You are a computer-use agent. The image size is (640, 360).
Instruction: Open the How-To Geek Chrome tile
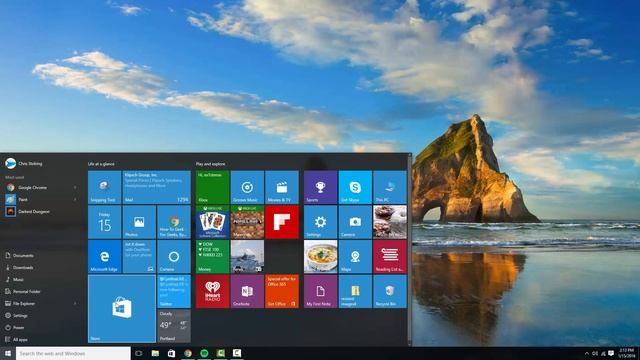pos(174,222)
